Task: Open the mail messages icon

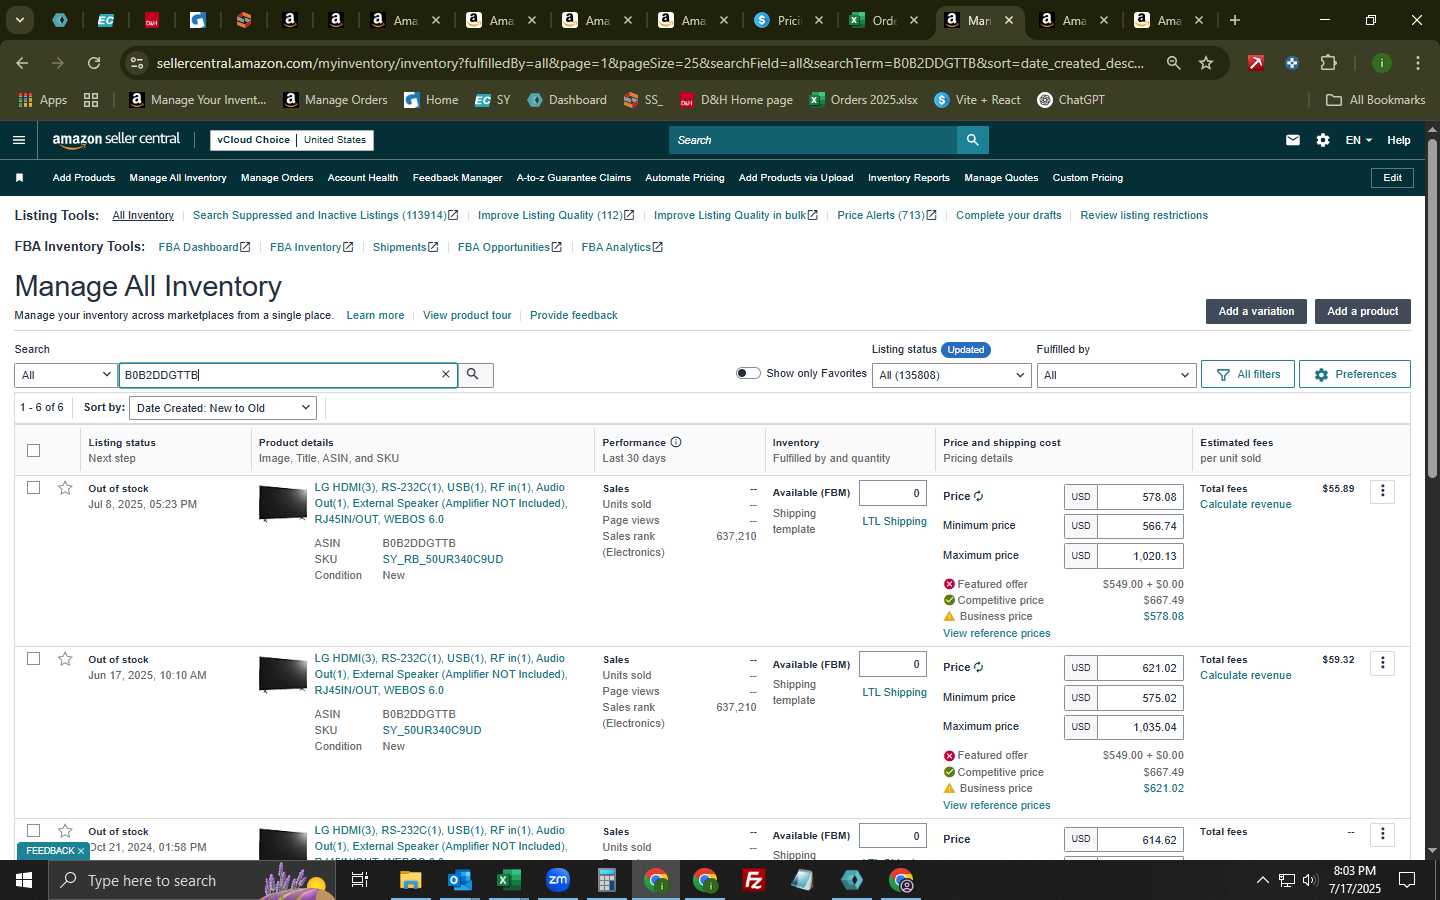Action: (1293, 140)
